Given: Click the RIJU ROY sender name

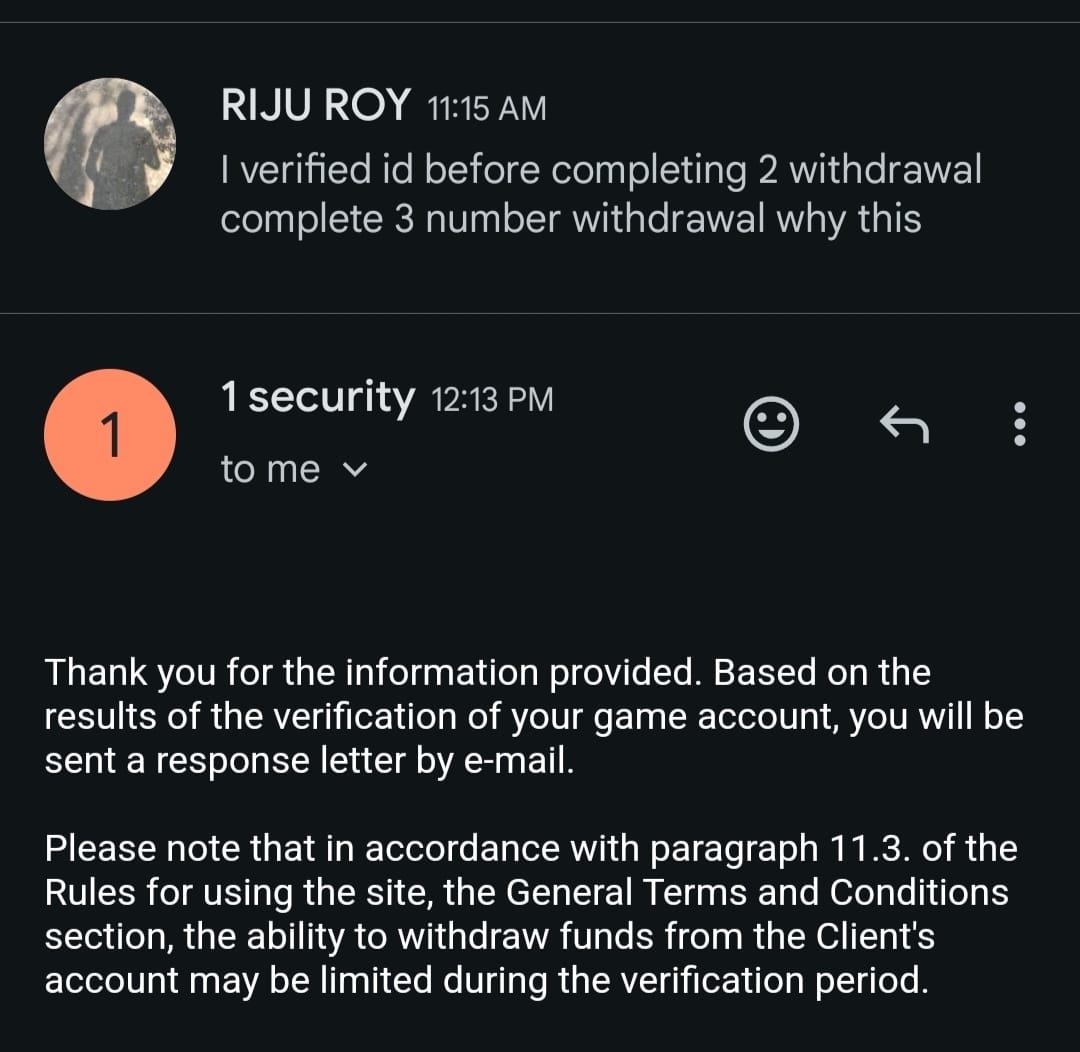Looking at the screenshot, I should pyautogui.click(x=315, y=105).
